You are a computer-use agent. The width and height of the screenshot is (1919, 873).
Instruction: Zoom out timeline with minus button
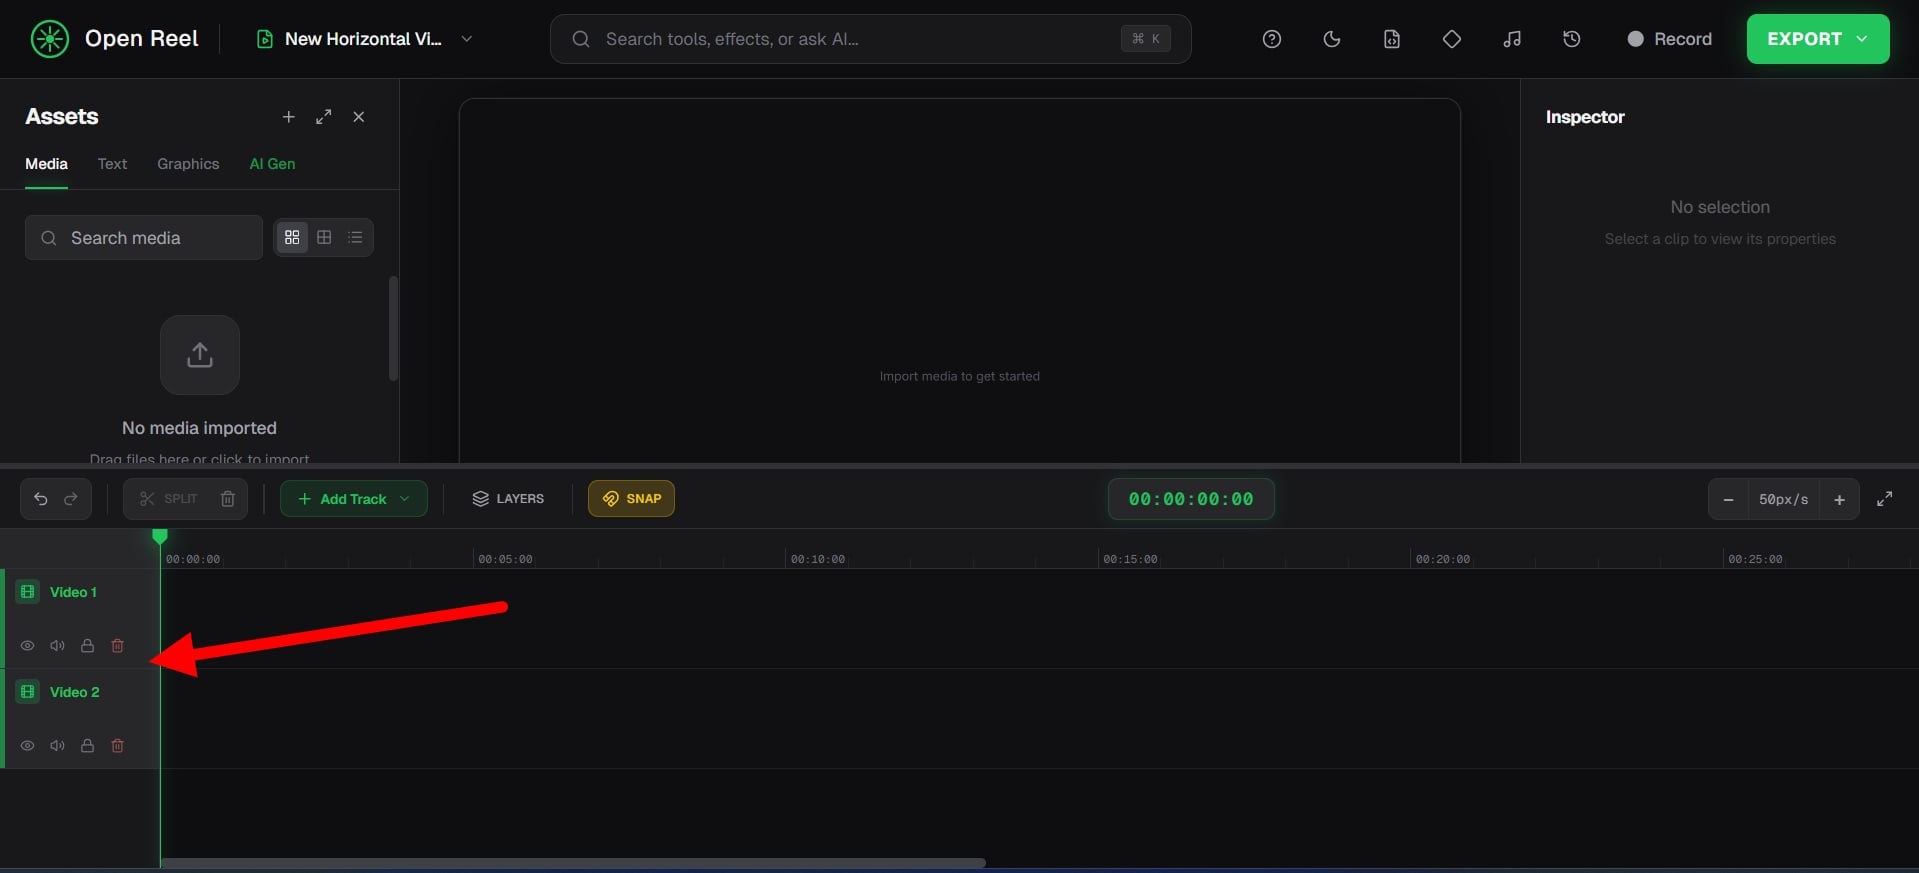[x=1728, y=500]
